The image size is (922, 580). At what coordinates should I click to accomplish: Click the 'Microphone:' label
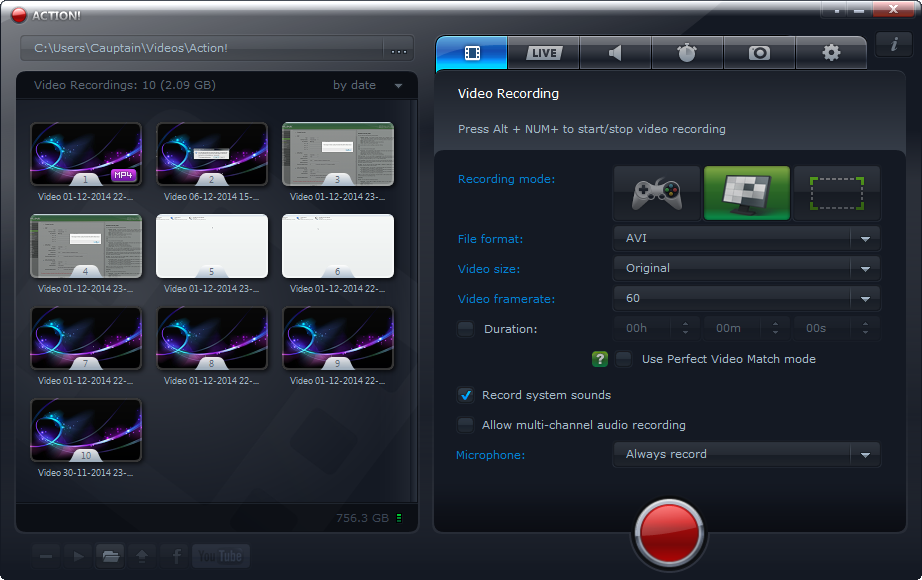click(x=490, y=455)
